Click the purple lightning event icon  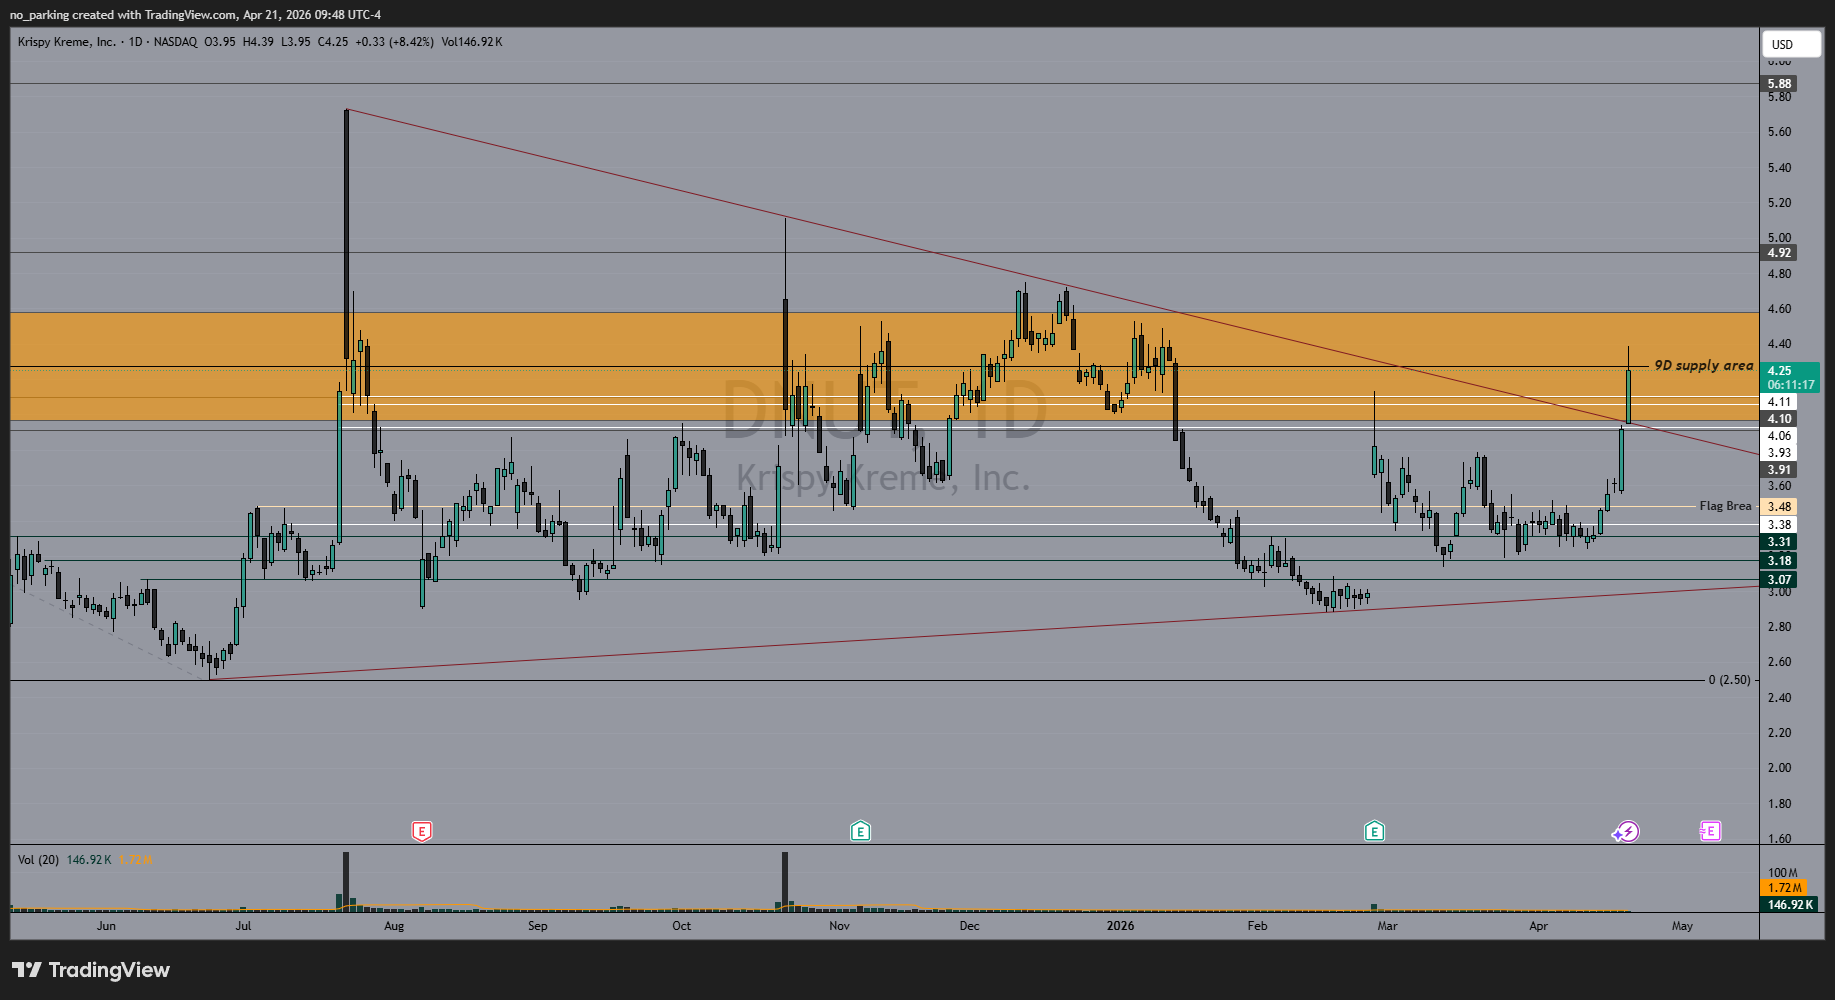click(x=1627, y=831)
